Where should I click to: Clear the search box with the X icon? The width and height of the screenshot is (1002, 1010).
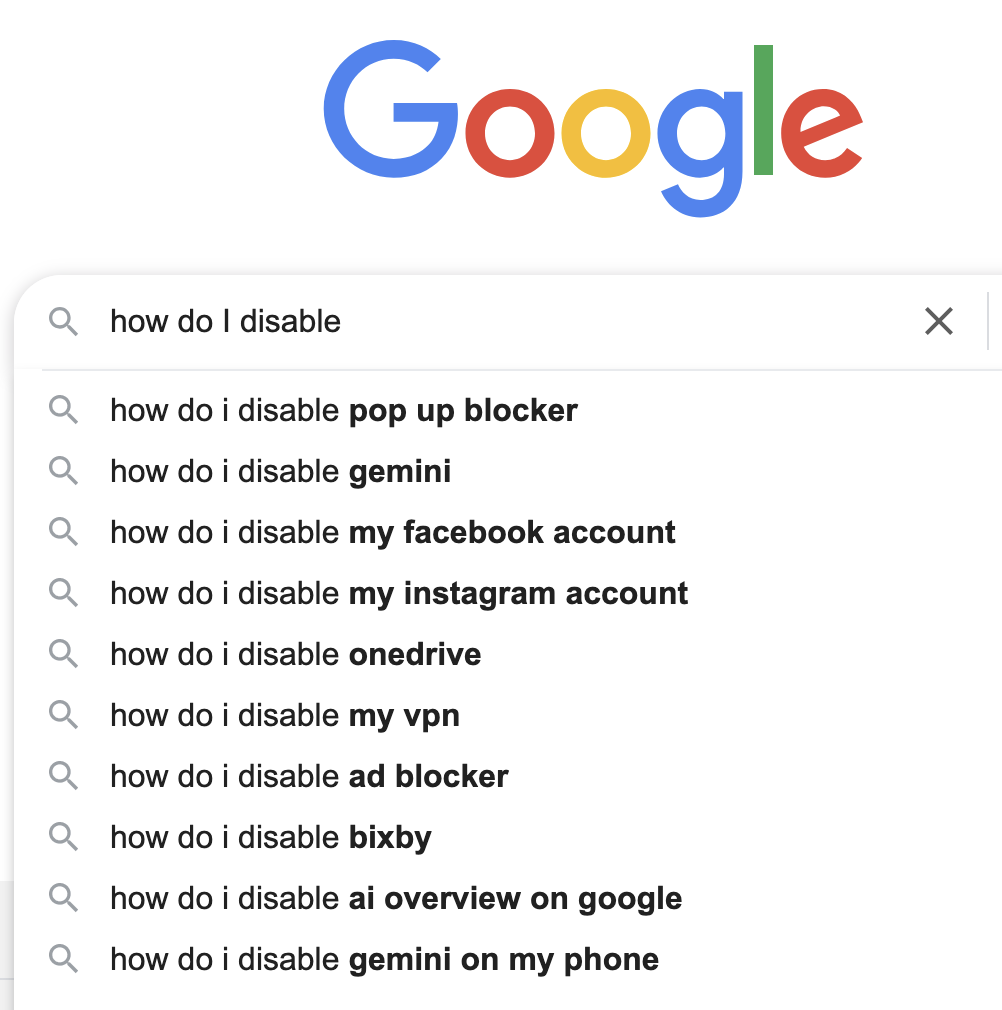938,321
